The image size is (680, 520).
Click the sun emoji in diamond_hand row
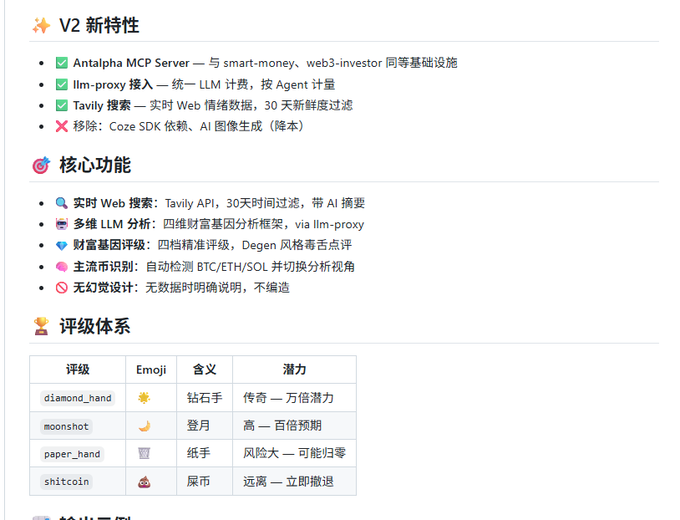click(144, 398)
